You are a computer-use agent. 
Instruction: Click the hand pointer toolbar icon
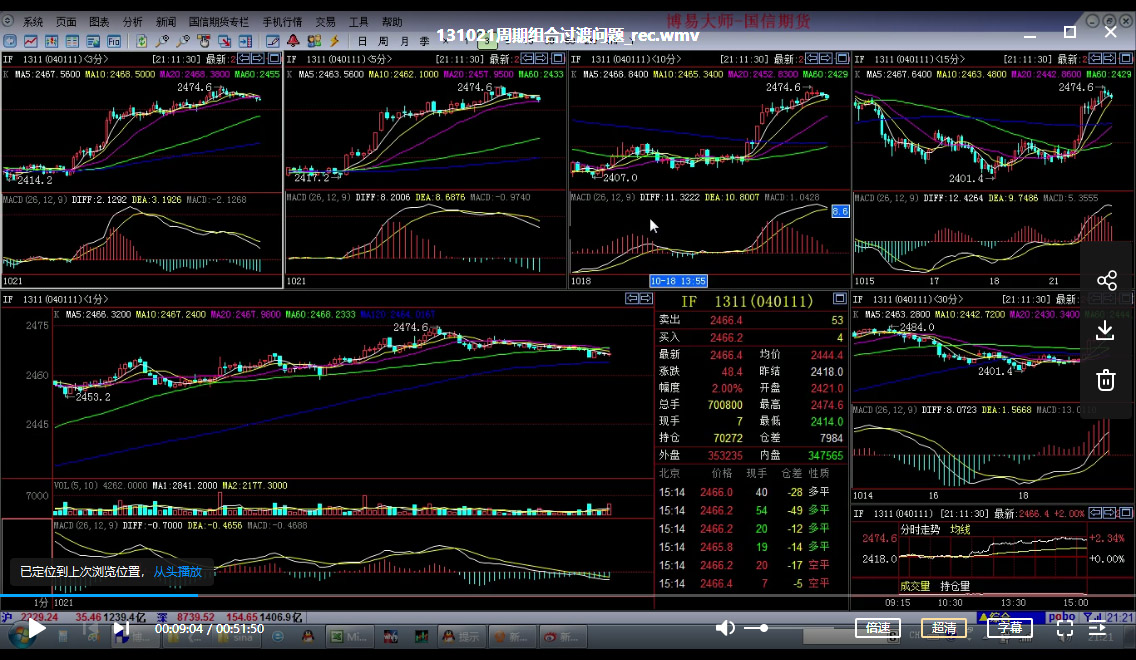[x=204, y=41]
